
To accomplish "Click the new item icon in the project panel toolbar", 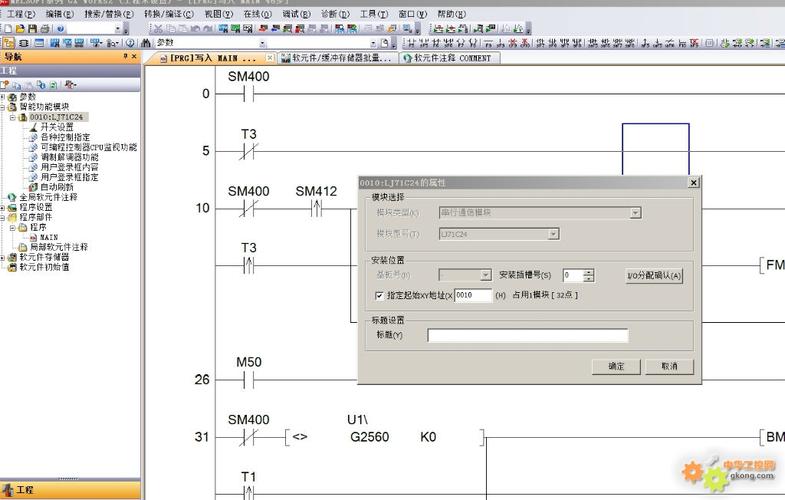I will point(5,85).
